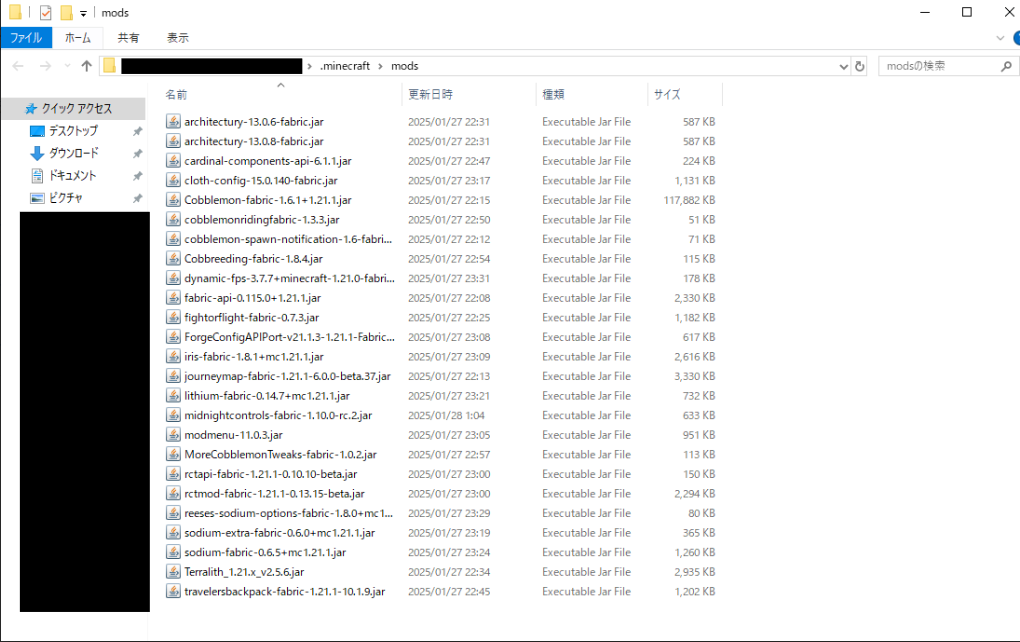Select reeses-sodium-options-fabric-1.8.0+mc1... file name

click(x=288, y=513)
